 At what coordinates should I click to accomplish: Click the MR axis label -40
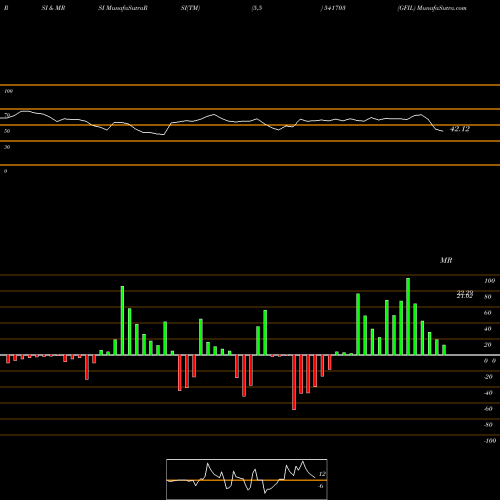pos(488,393)
